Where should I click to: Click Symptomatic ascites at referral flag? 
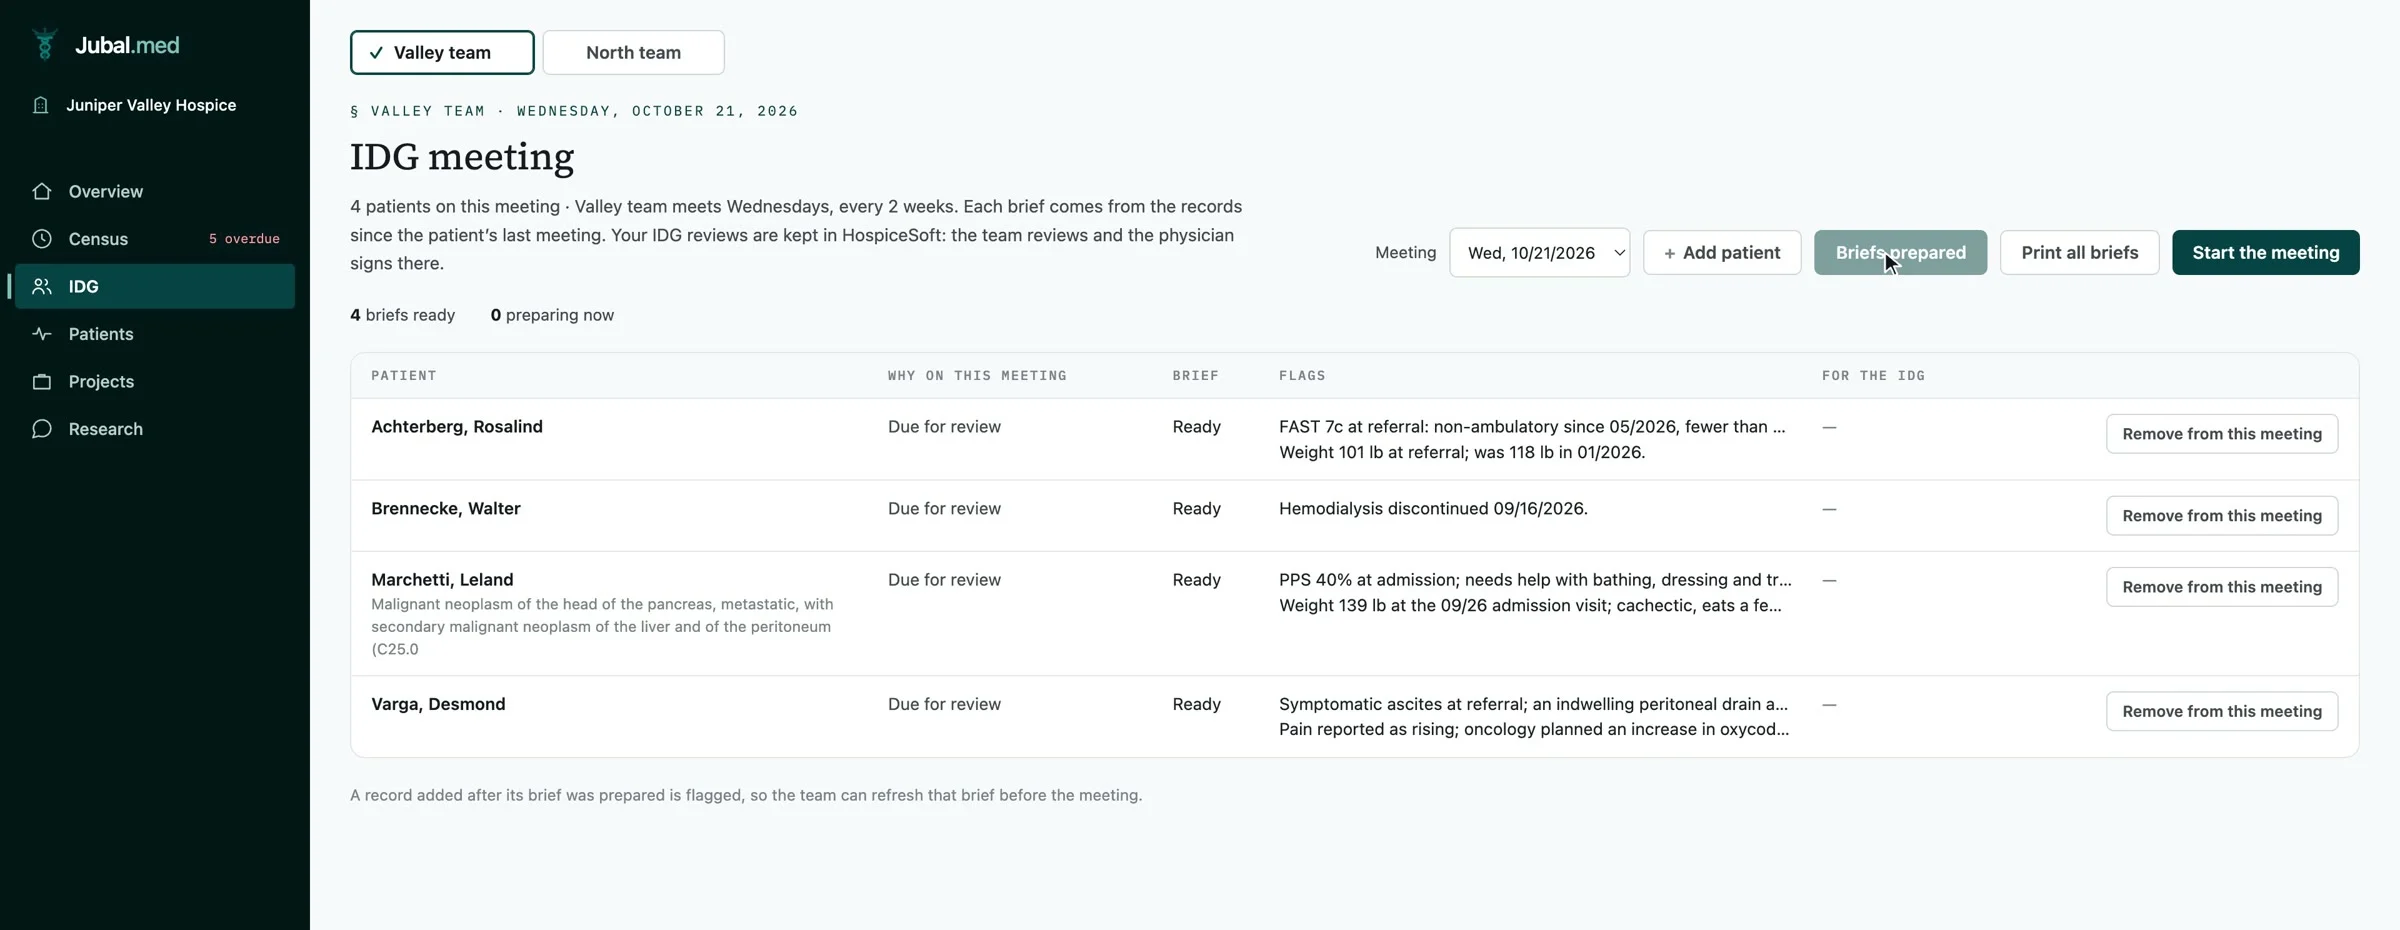1533,704
